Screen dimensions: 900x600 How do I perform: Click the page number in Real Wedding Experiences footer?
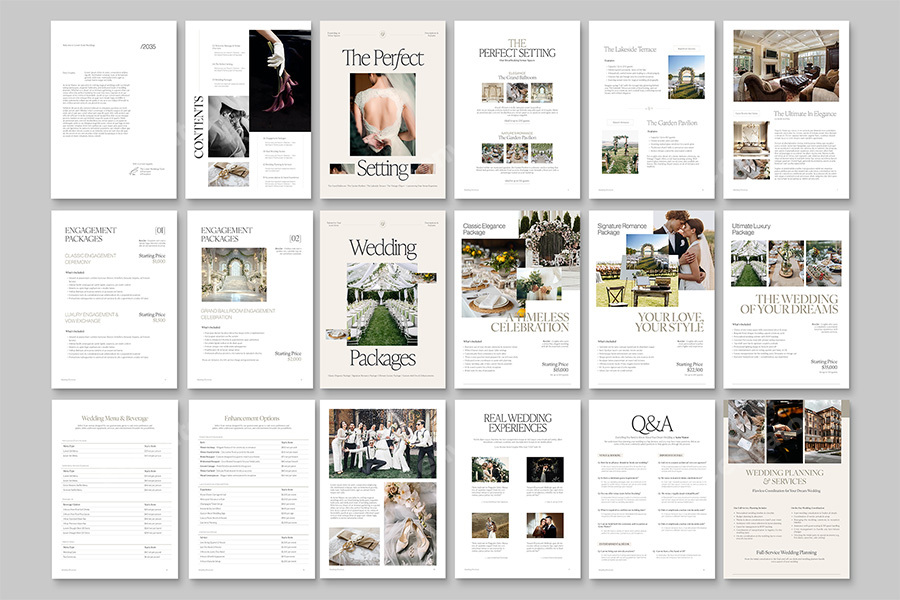(x=567, y=569)
